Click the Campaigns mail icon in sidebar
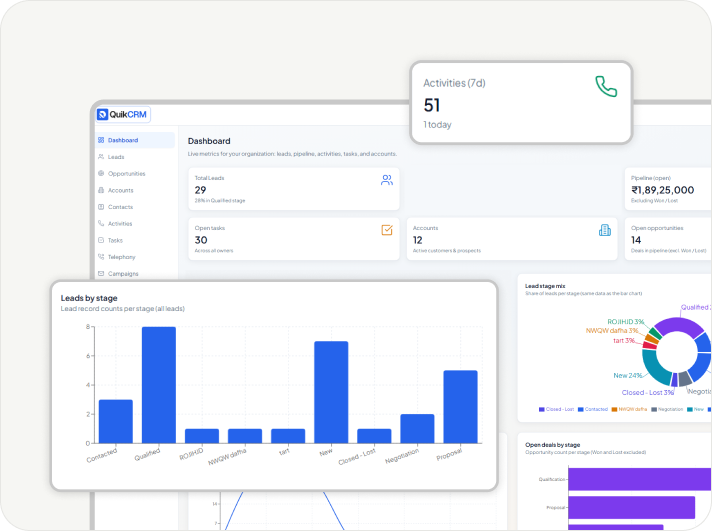712x531 pixels. [101, 273]
